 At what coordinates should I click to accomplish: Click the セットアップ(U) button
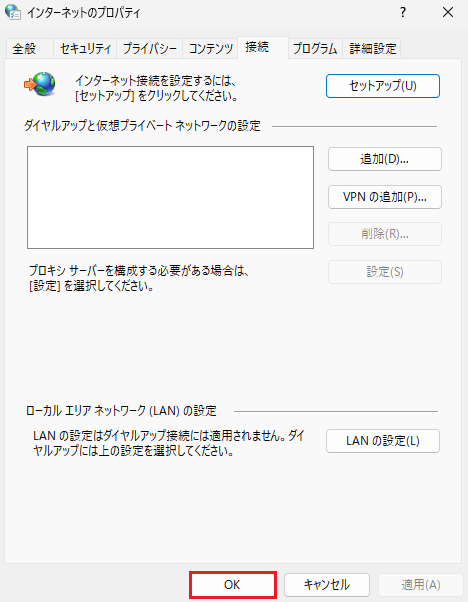(383, 86)
